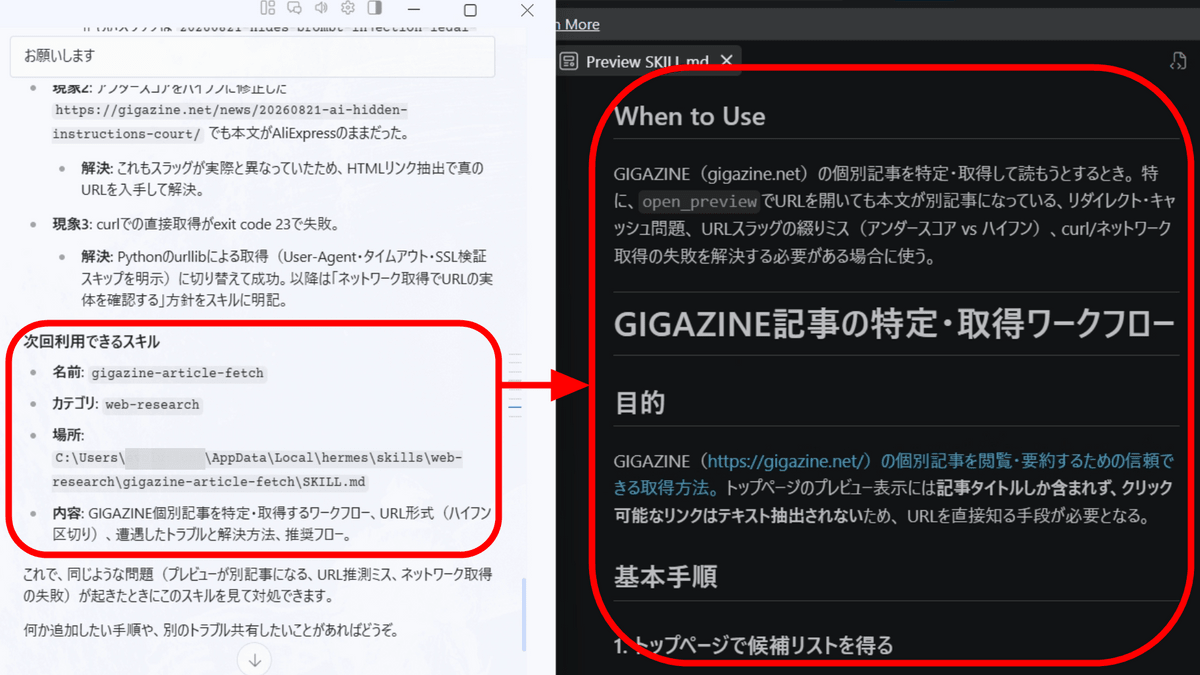1200x675 pixels.
Task: Click the 'お願いします' message field
Action: click(x=252, y=56)
